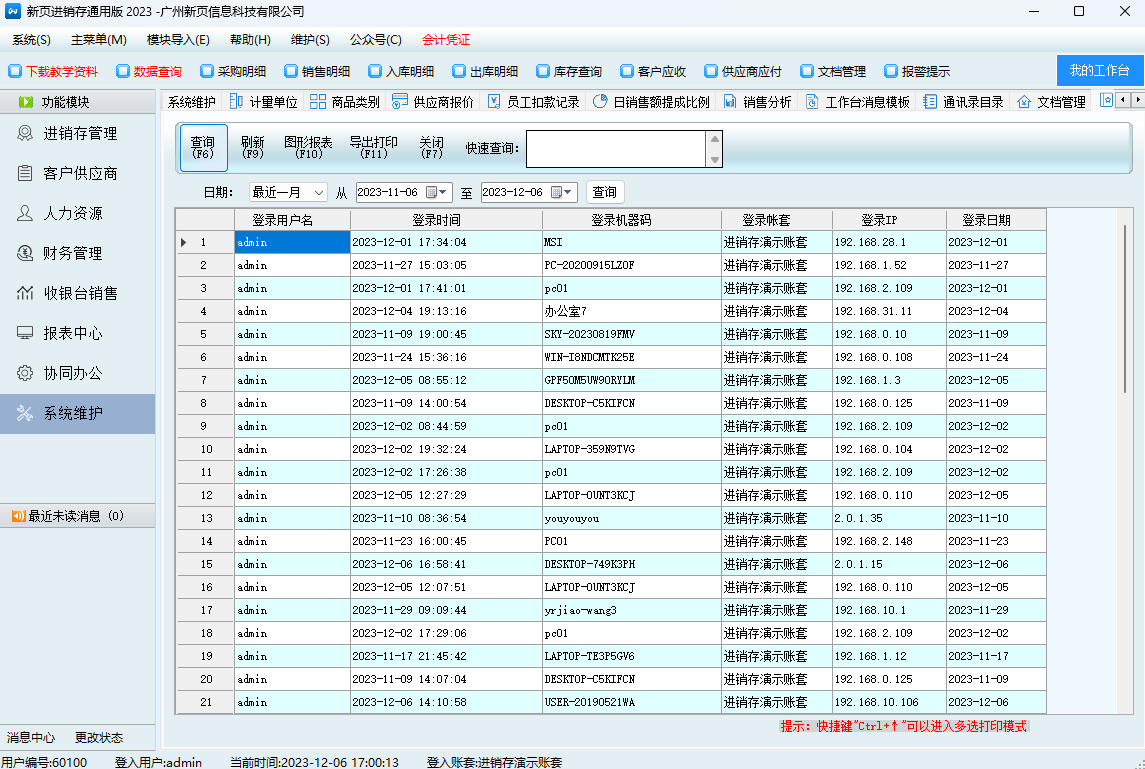Click the 查询(F6) toolbar button

(x=204, y=148)
